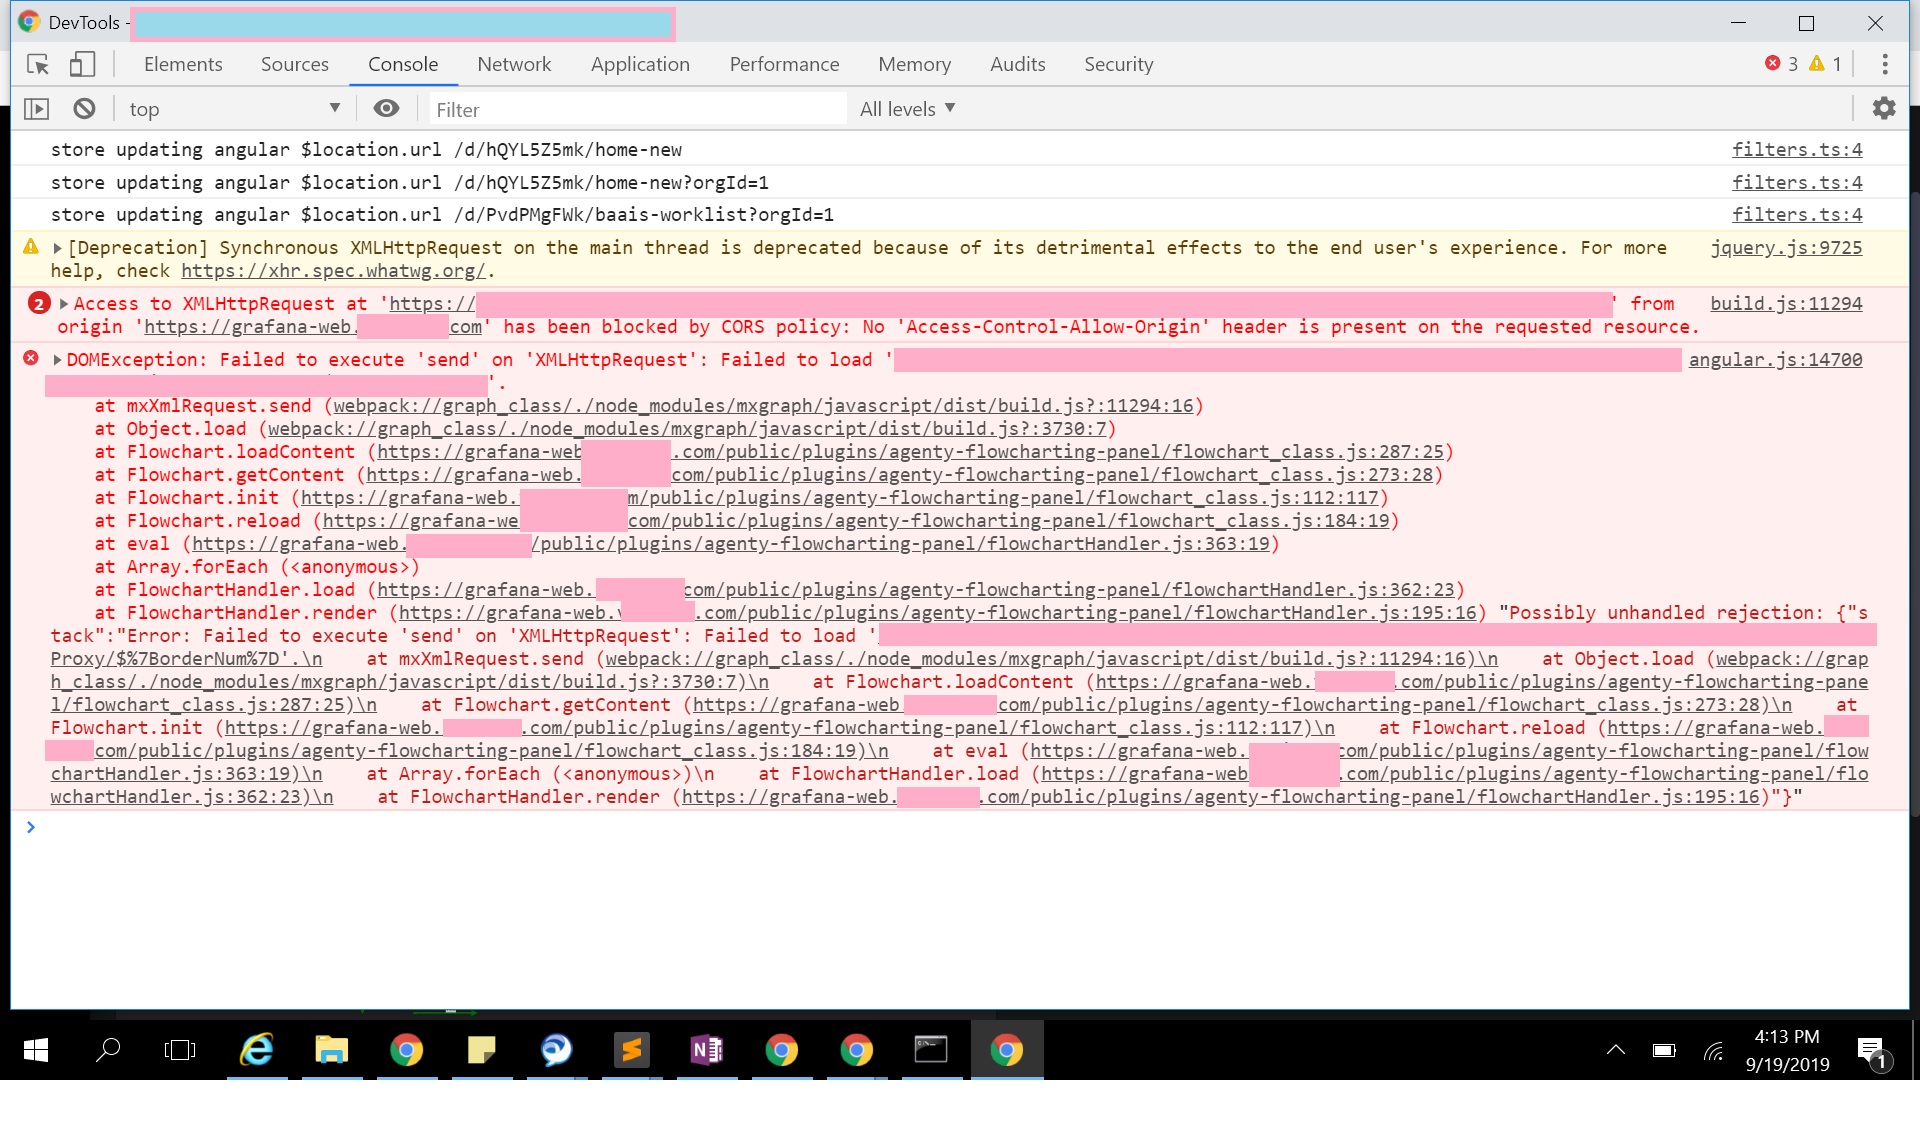Open the 'All levels' log filter dropdown
The width and height of the screenshot is (1920, 1138).
[x=906, y=108]
